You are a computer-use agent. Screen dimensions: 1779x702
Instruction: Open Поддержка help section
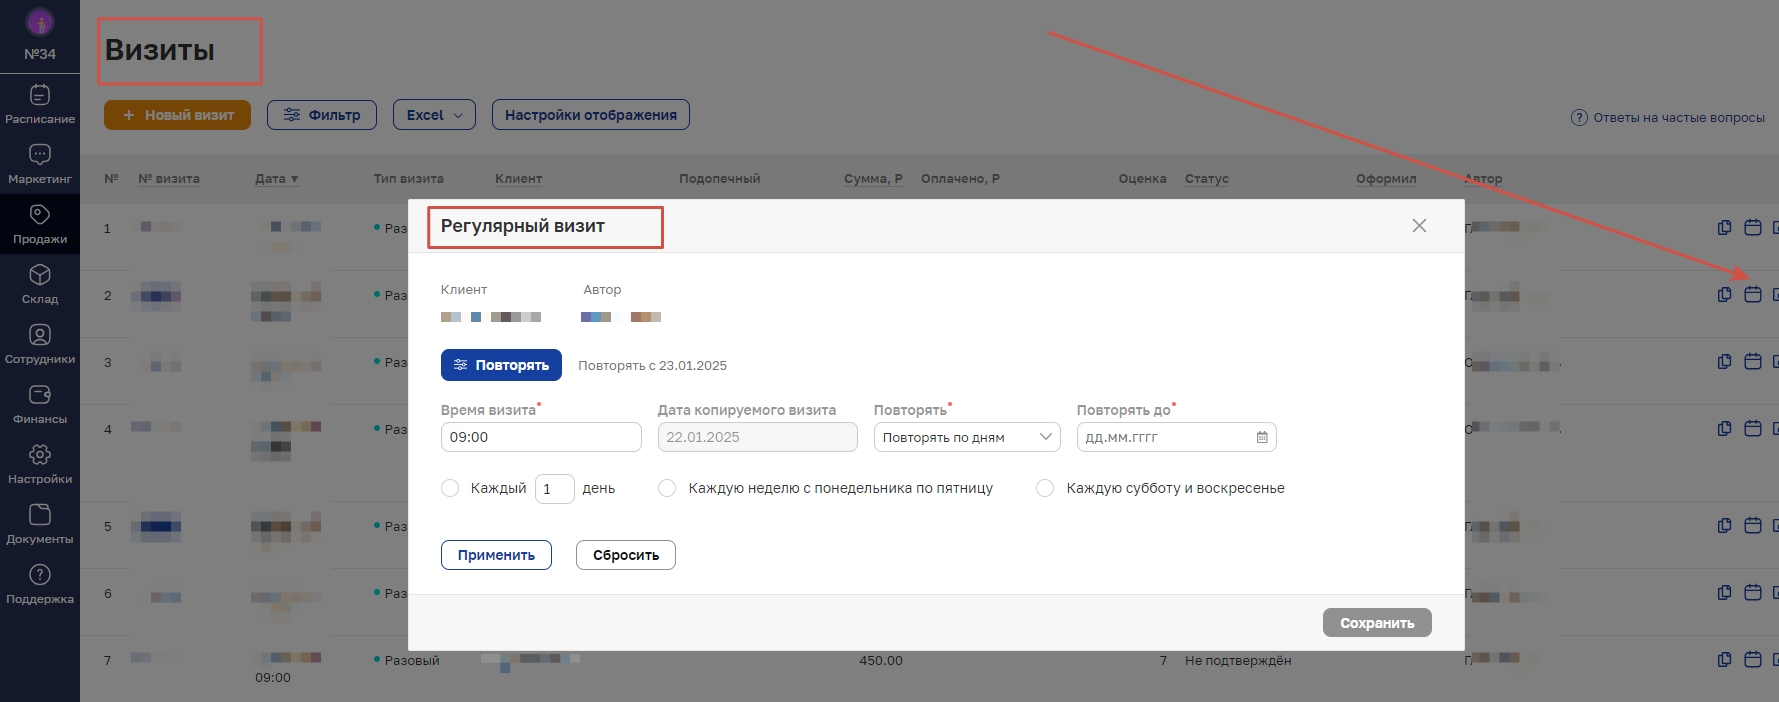point(40,584)
